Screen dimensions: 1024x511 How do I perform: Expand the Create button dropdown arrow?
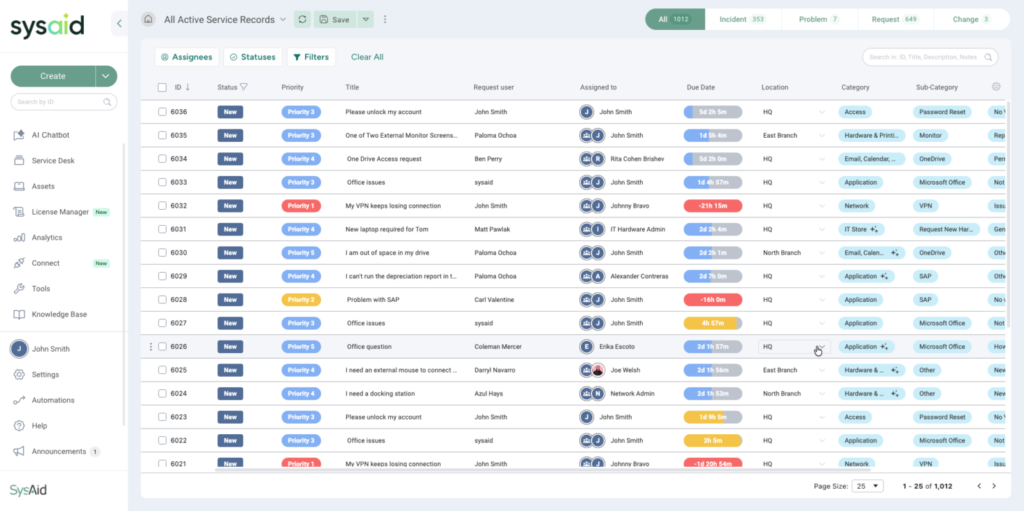(106, 76)
